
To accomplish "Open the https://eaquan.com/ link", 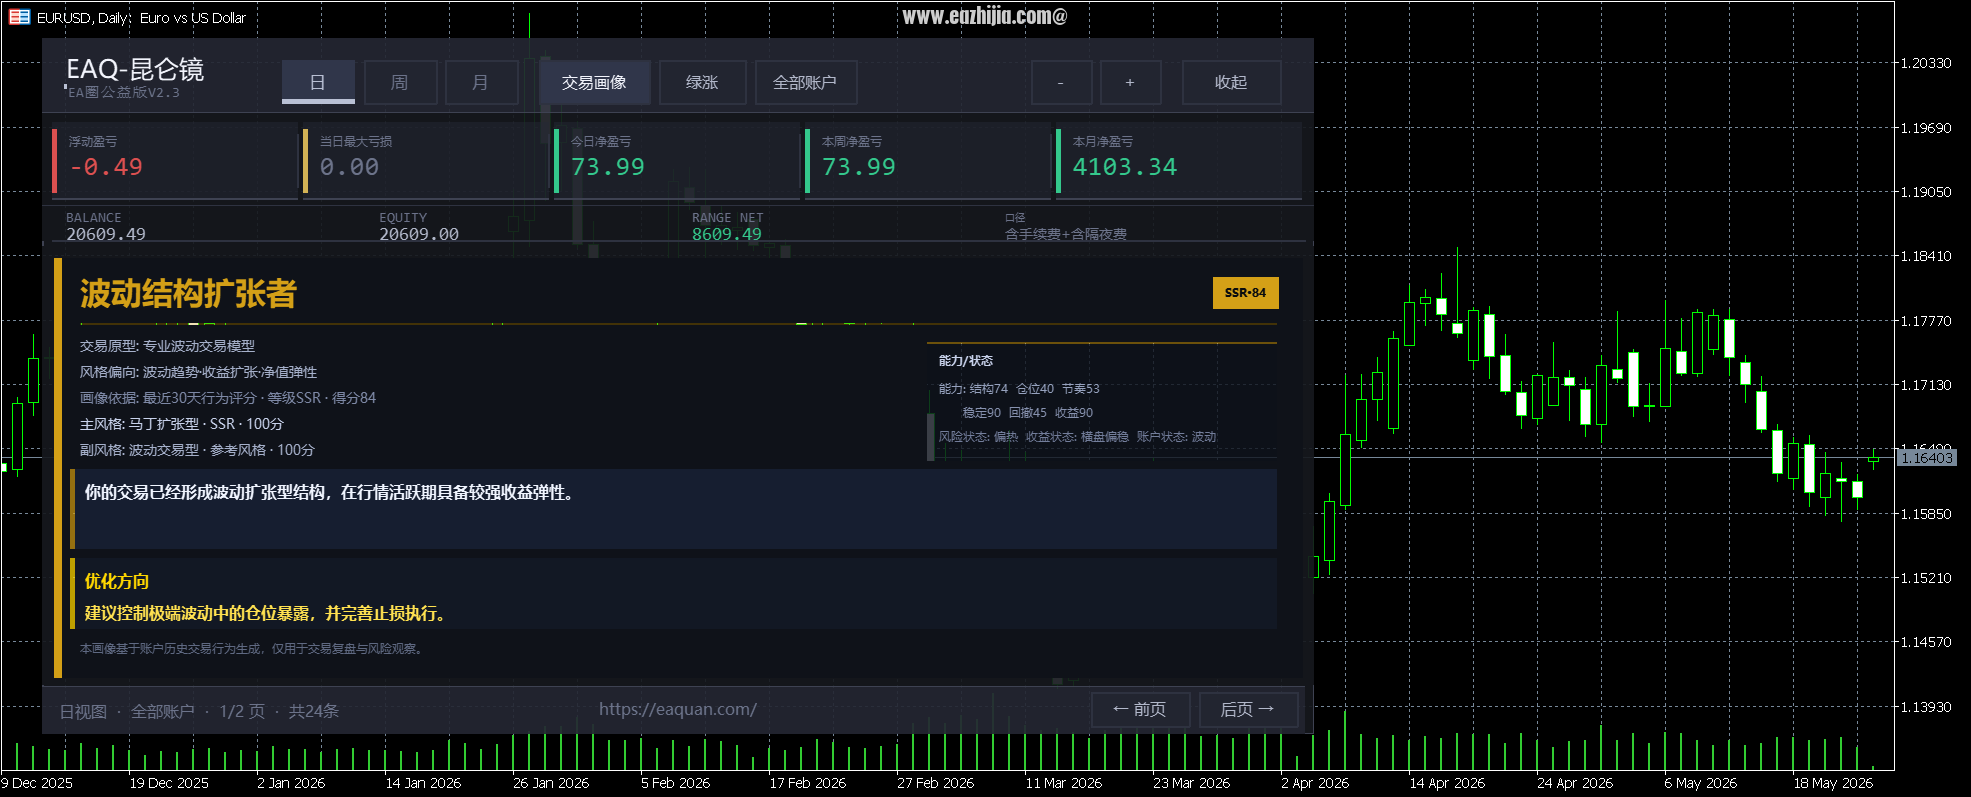I will tap(678, 709).
